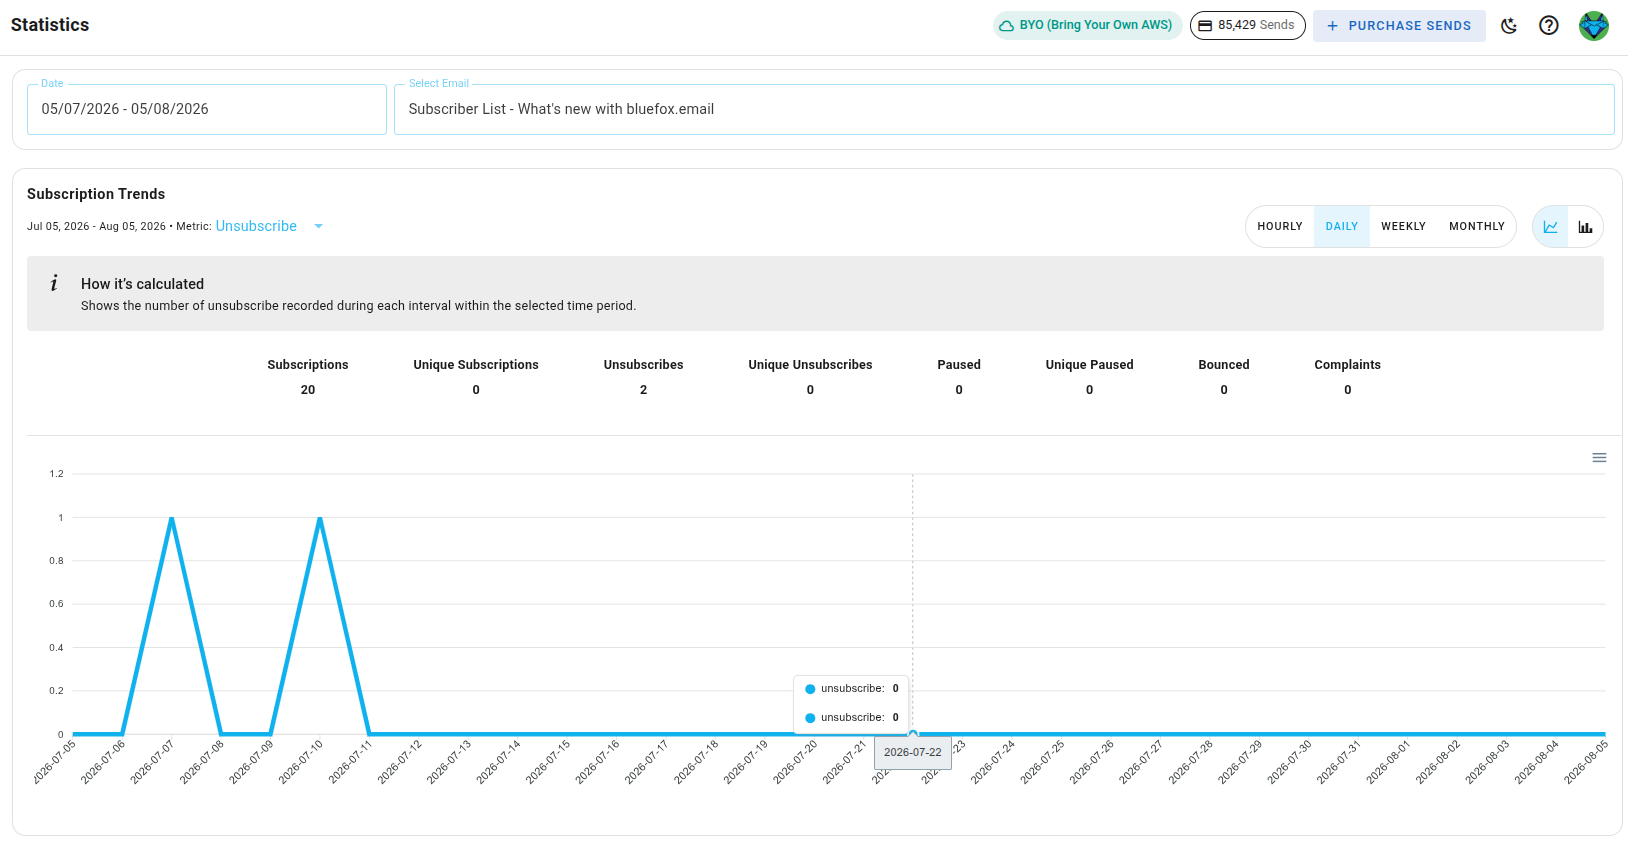Open the Select Email dropdown

click(1004, 109)
